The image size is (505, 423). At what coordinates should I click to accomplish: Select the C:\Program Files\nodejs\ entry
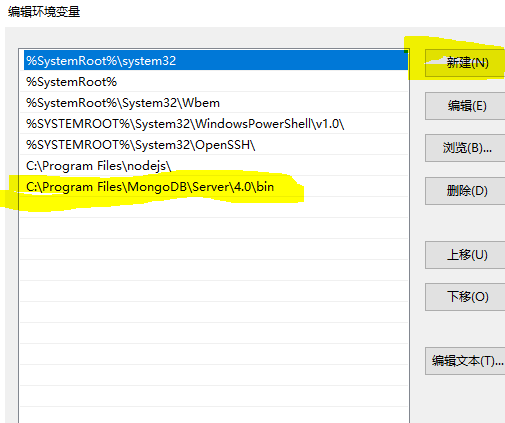tap(214, 165)
